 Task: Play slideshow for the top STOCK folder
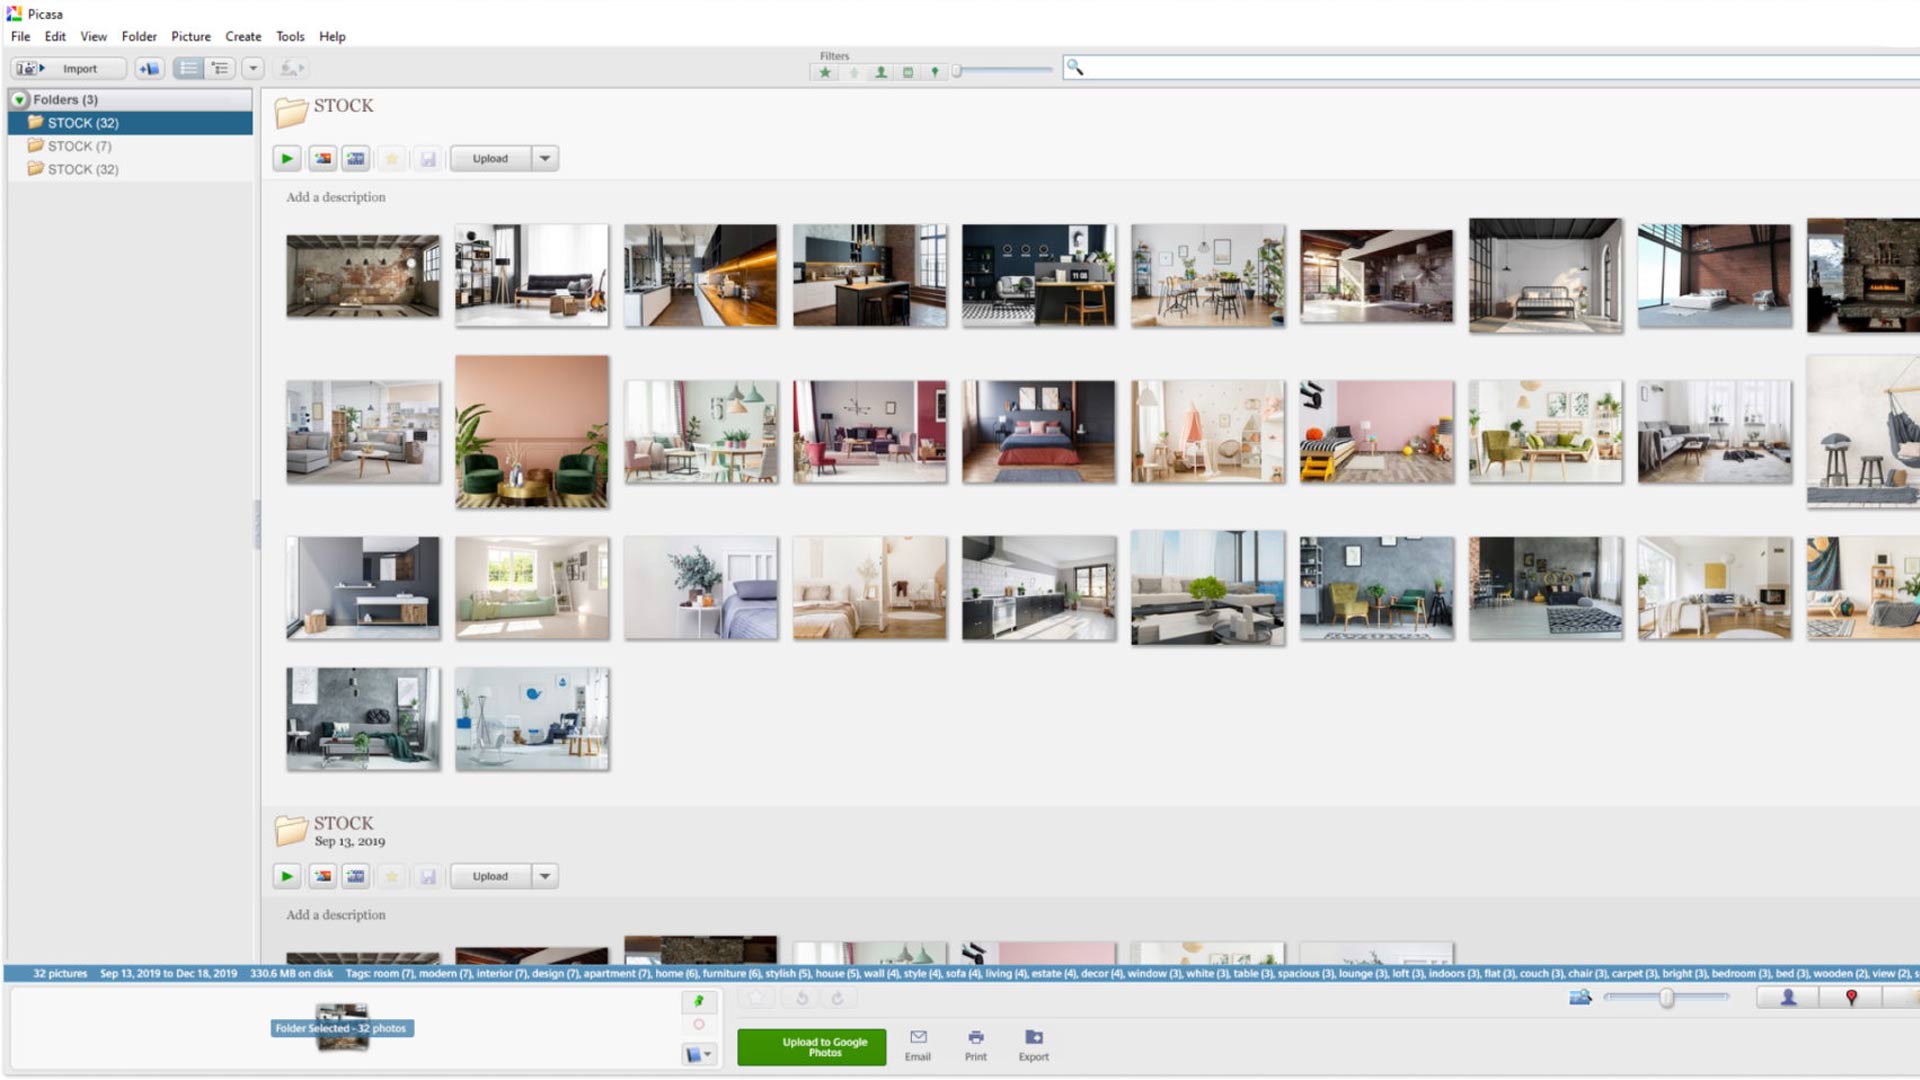click(x=287, y=158)
